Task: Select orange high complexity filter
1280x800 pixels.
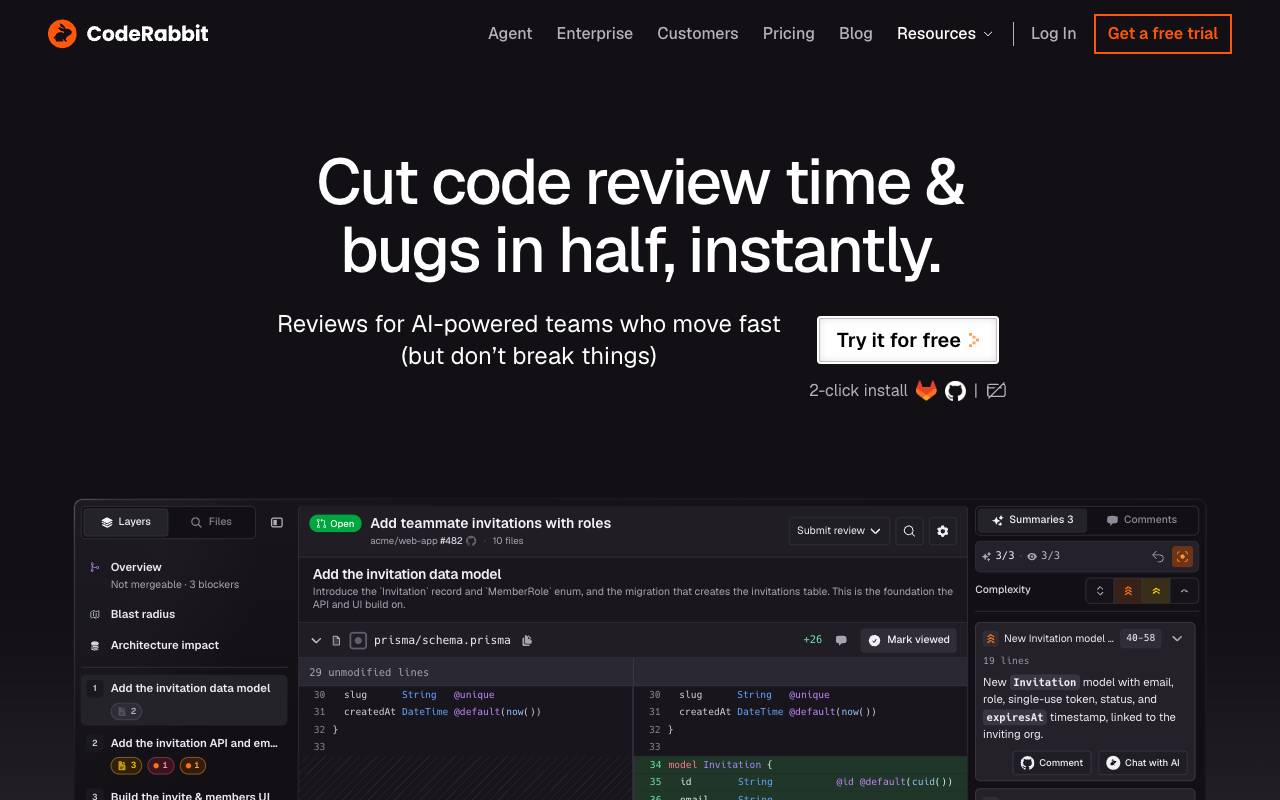Action: pos(1128,591)
